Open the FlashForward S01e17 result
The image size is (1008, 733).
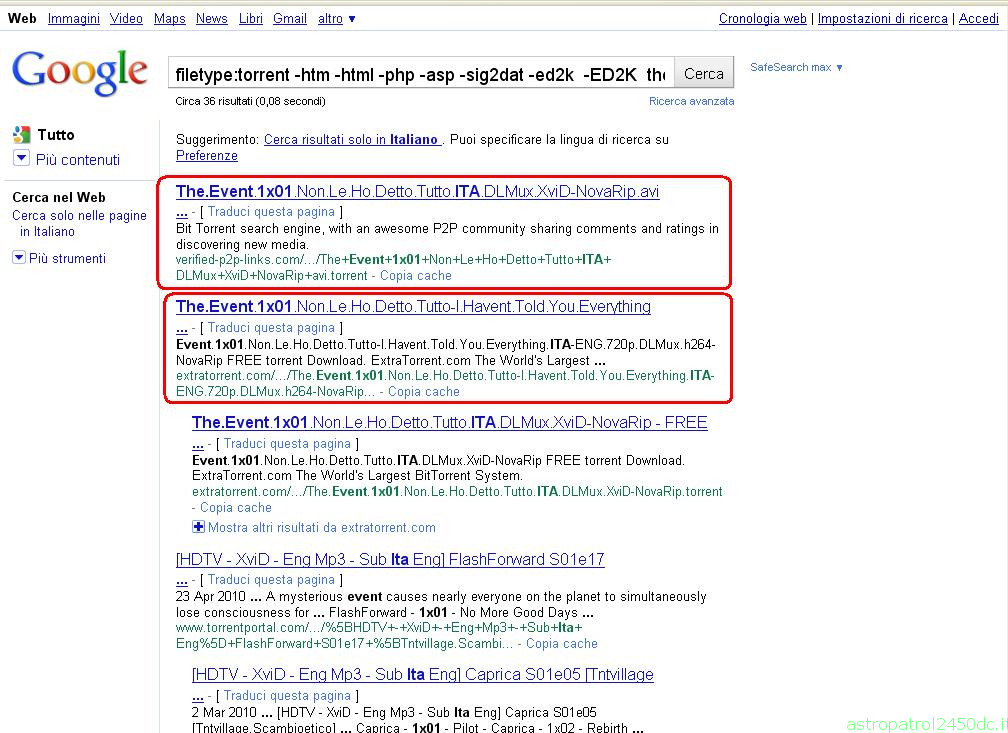[x=390, y=559]
